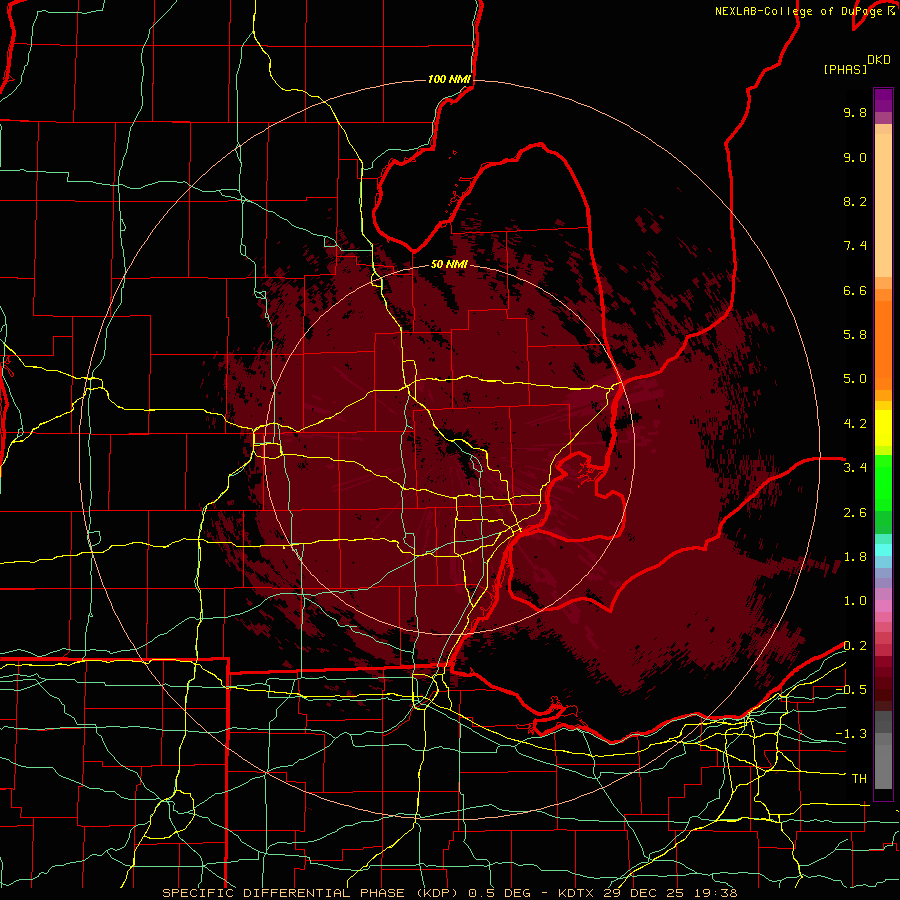Image resolution: width=900 pixels, height=900 pixels.
Task: Select the DKD legend heading
Action: (879, 60)
